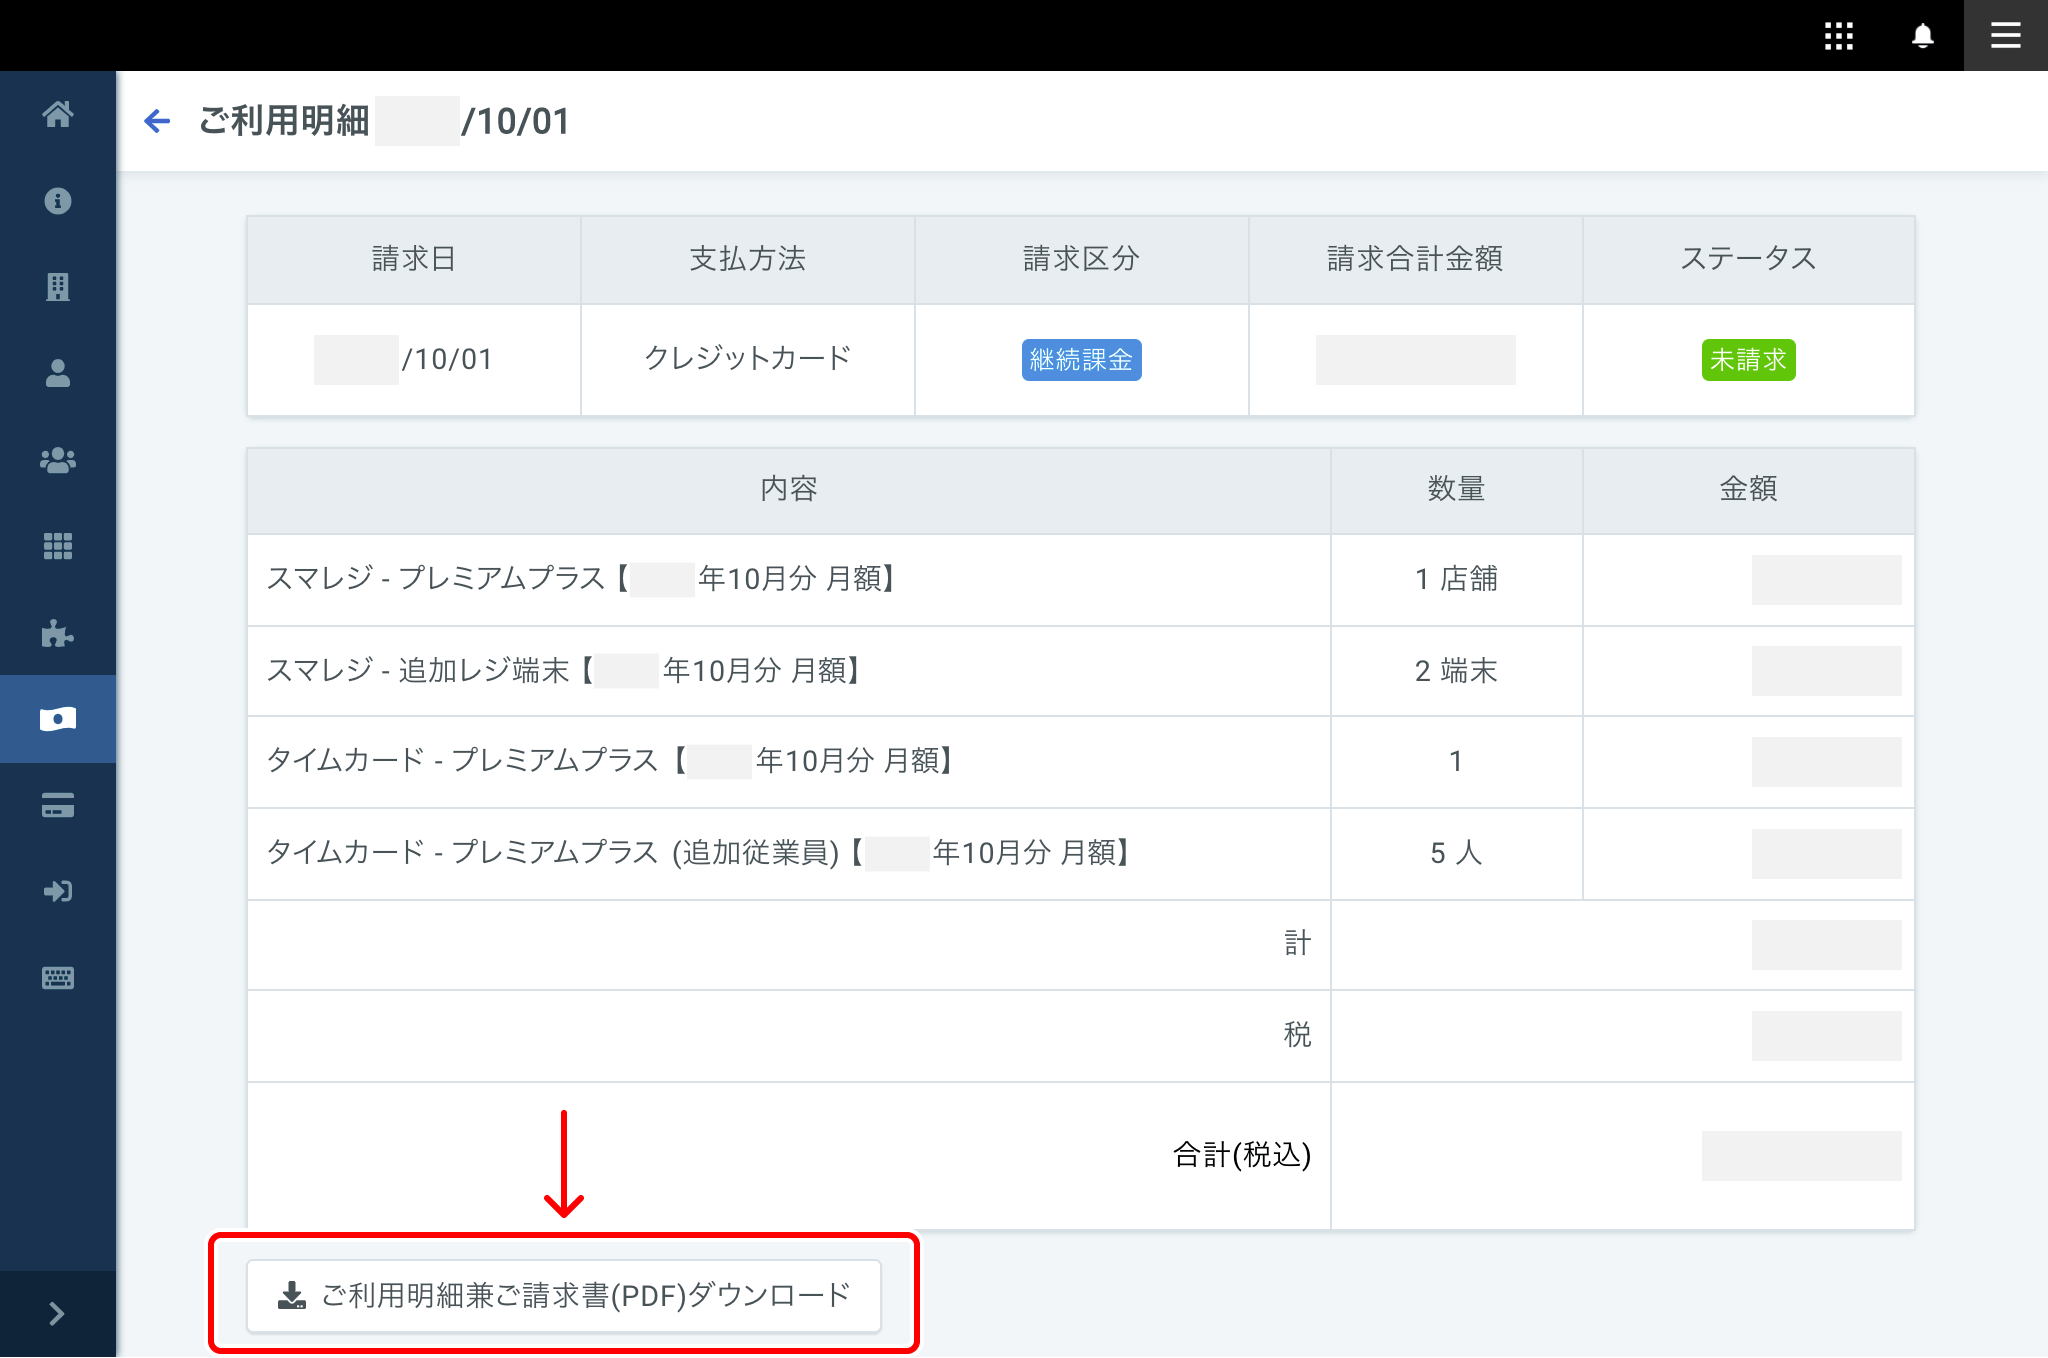Open the single user icon in sidebar
Image resolution: width=2048 pixels, height=1358 pixels.
[x=58, y=373]
